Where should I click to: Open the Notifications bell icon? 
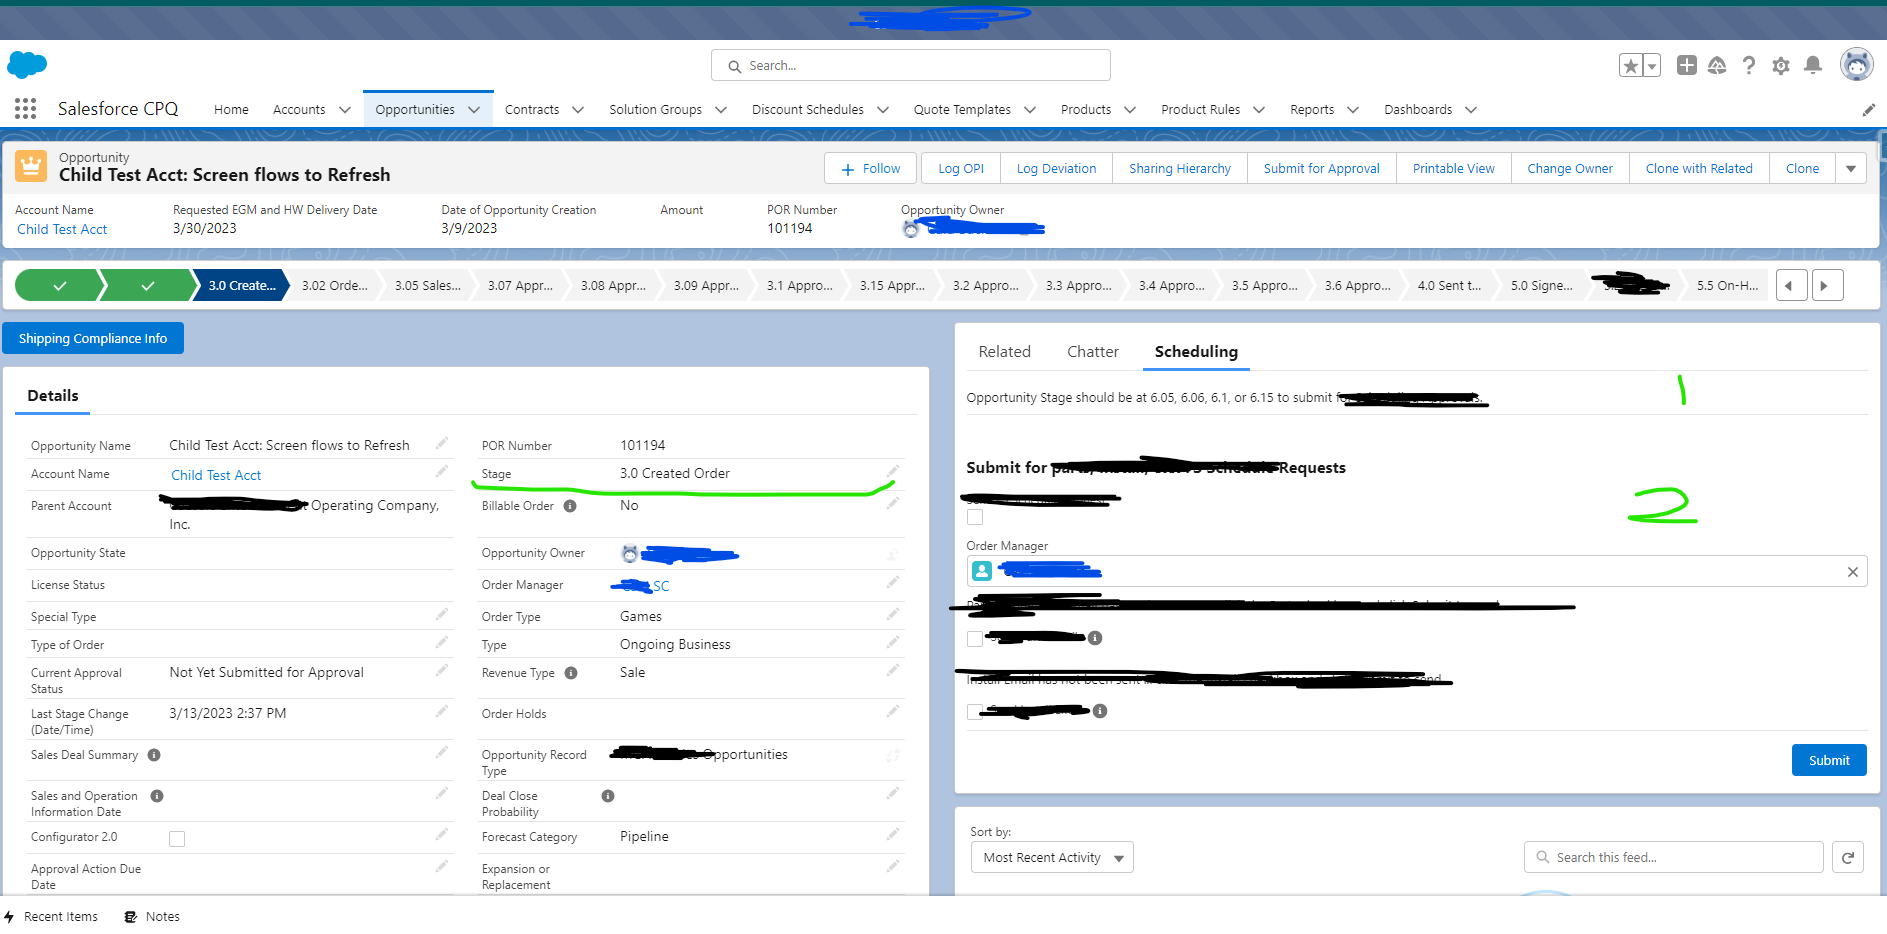(x=1813, y=65)
